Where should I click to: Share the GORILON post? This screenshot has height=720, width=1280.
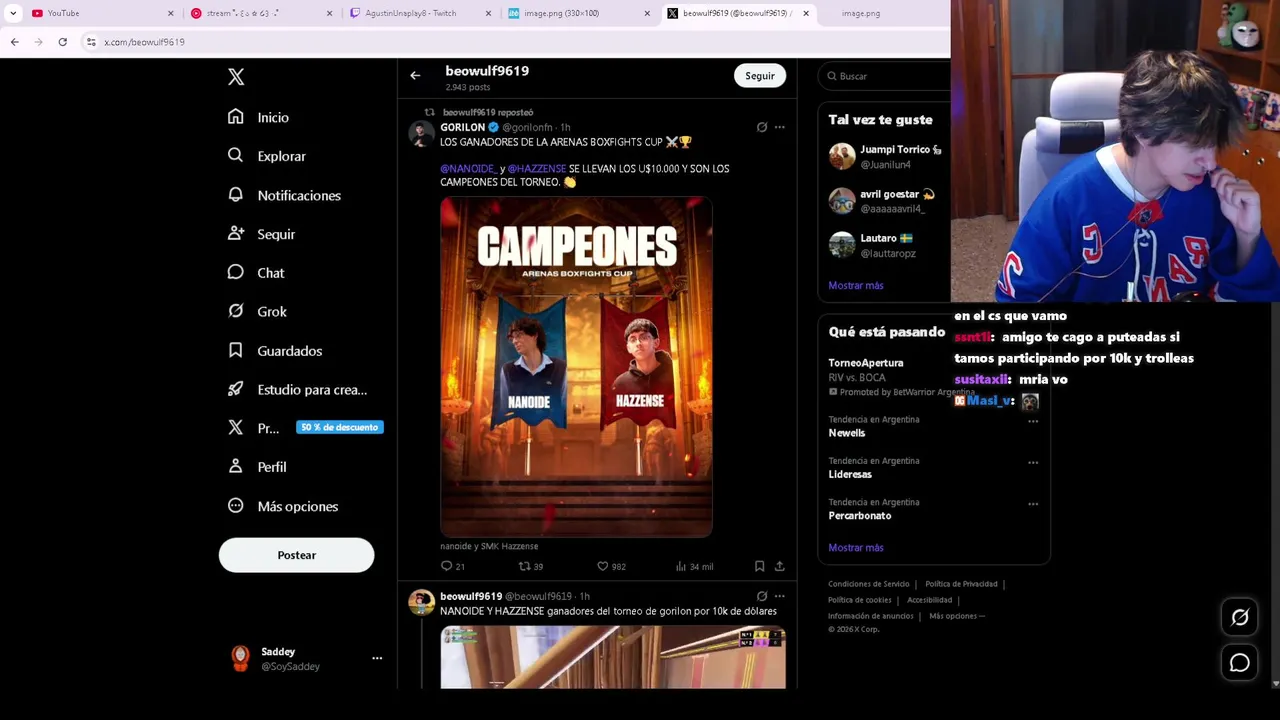tap(779, 566)
